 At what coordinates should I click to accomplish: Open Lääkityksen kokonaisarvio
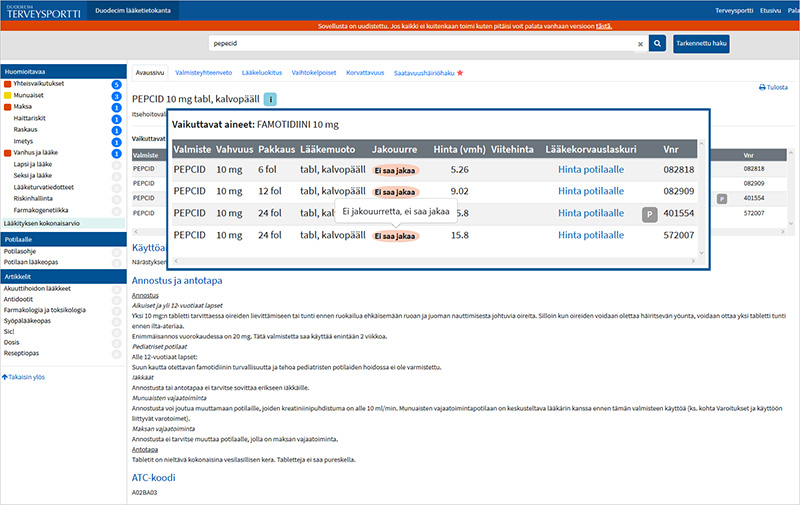click(x=63, y=223)
